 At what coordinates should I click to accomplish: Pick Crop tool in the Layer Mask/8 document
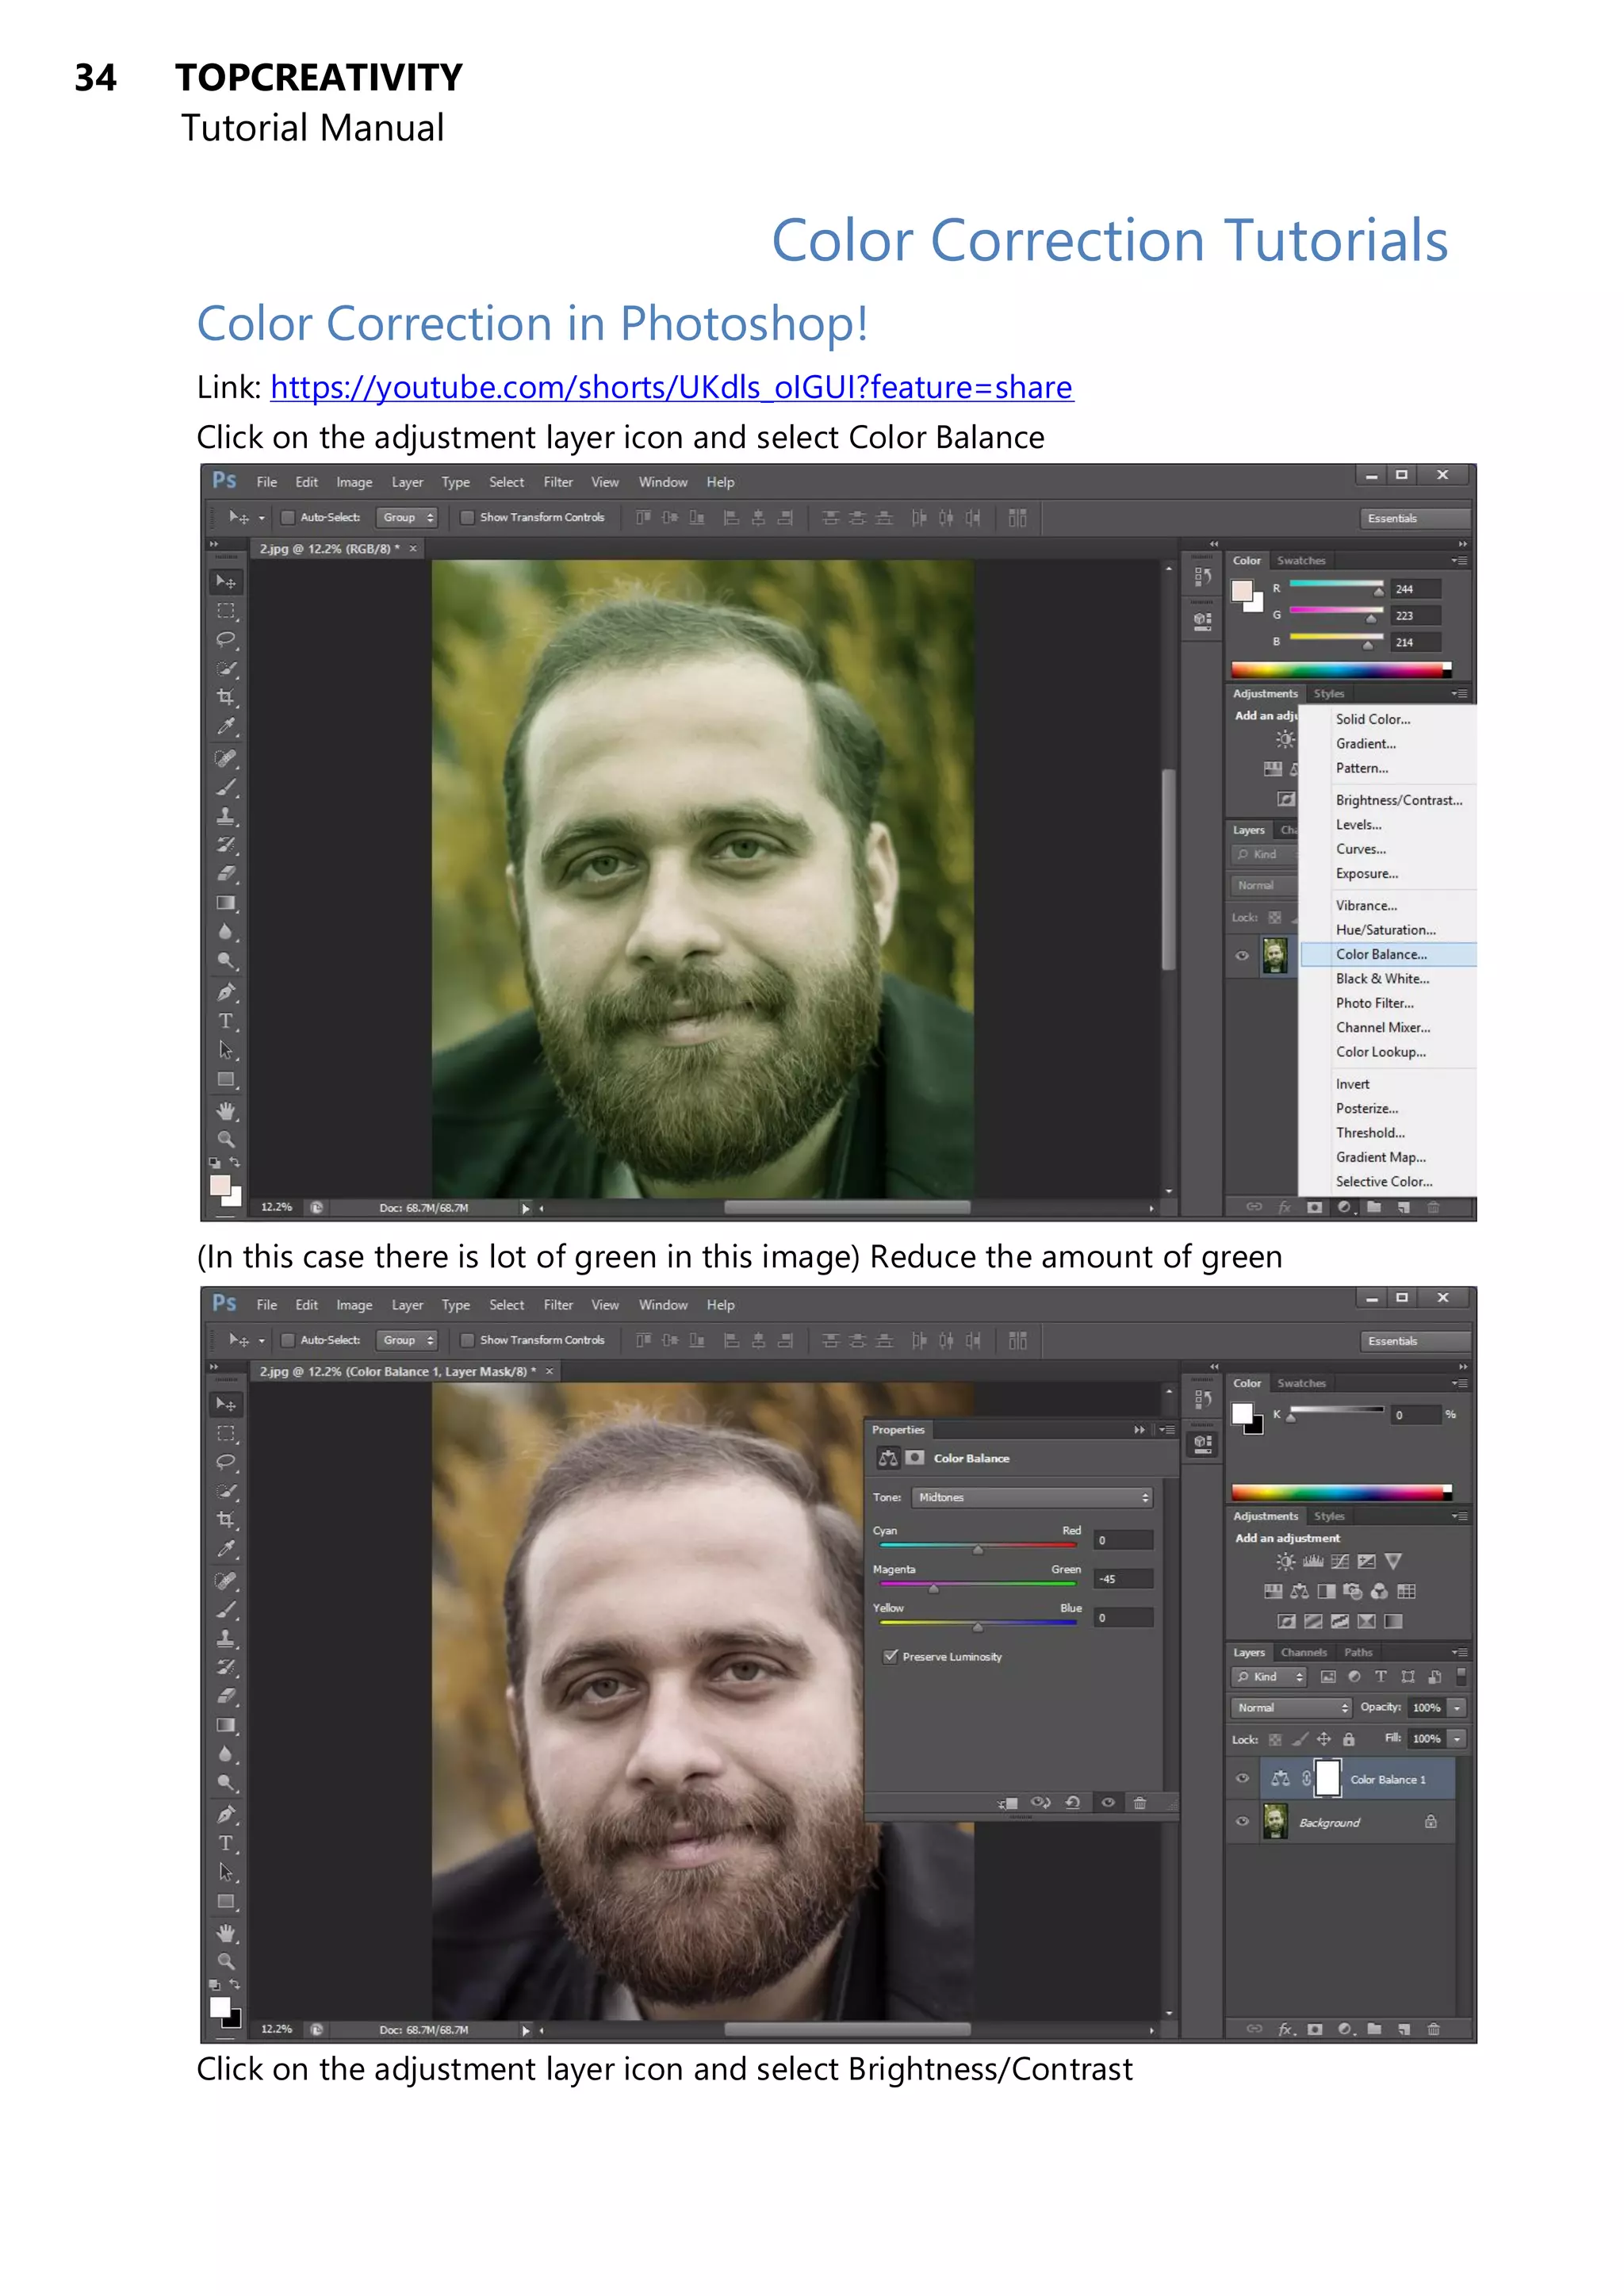coord(226,1520)
